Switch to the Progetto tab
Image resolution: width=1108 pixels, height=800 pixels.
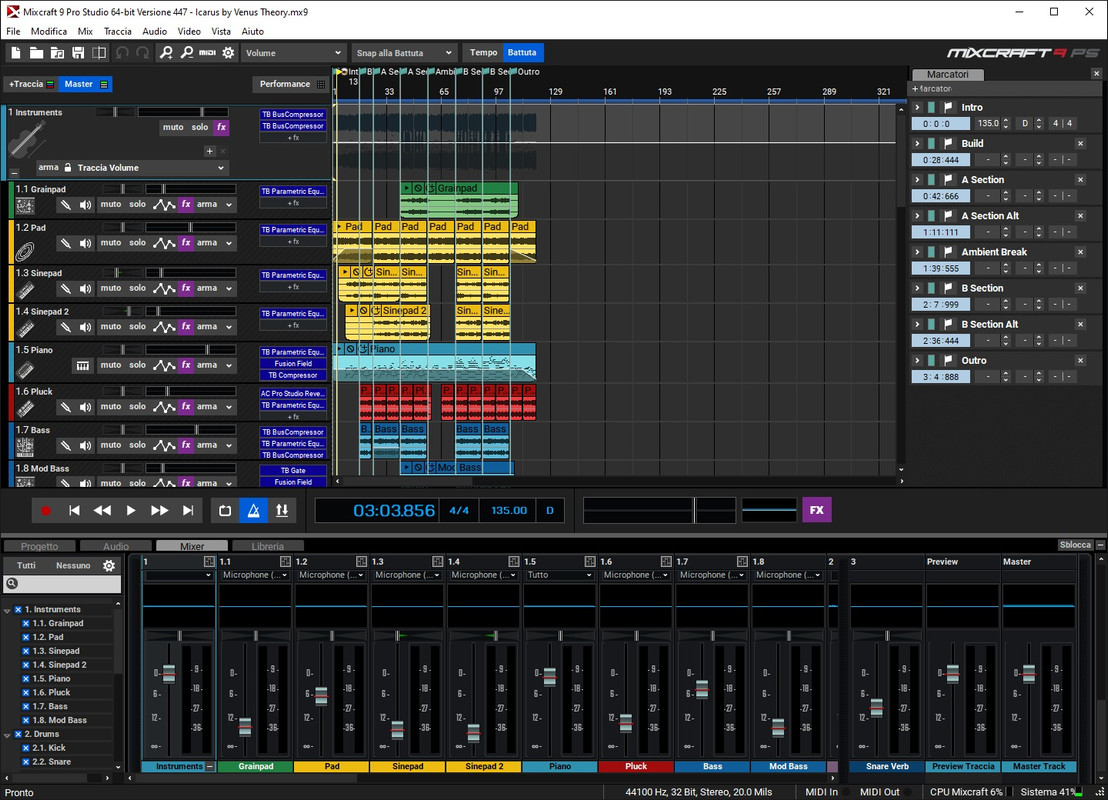point(40,546)
